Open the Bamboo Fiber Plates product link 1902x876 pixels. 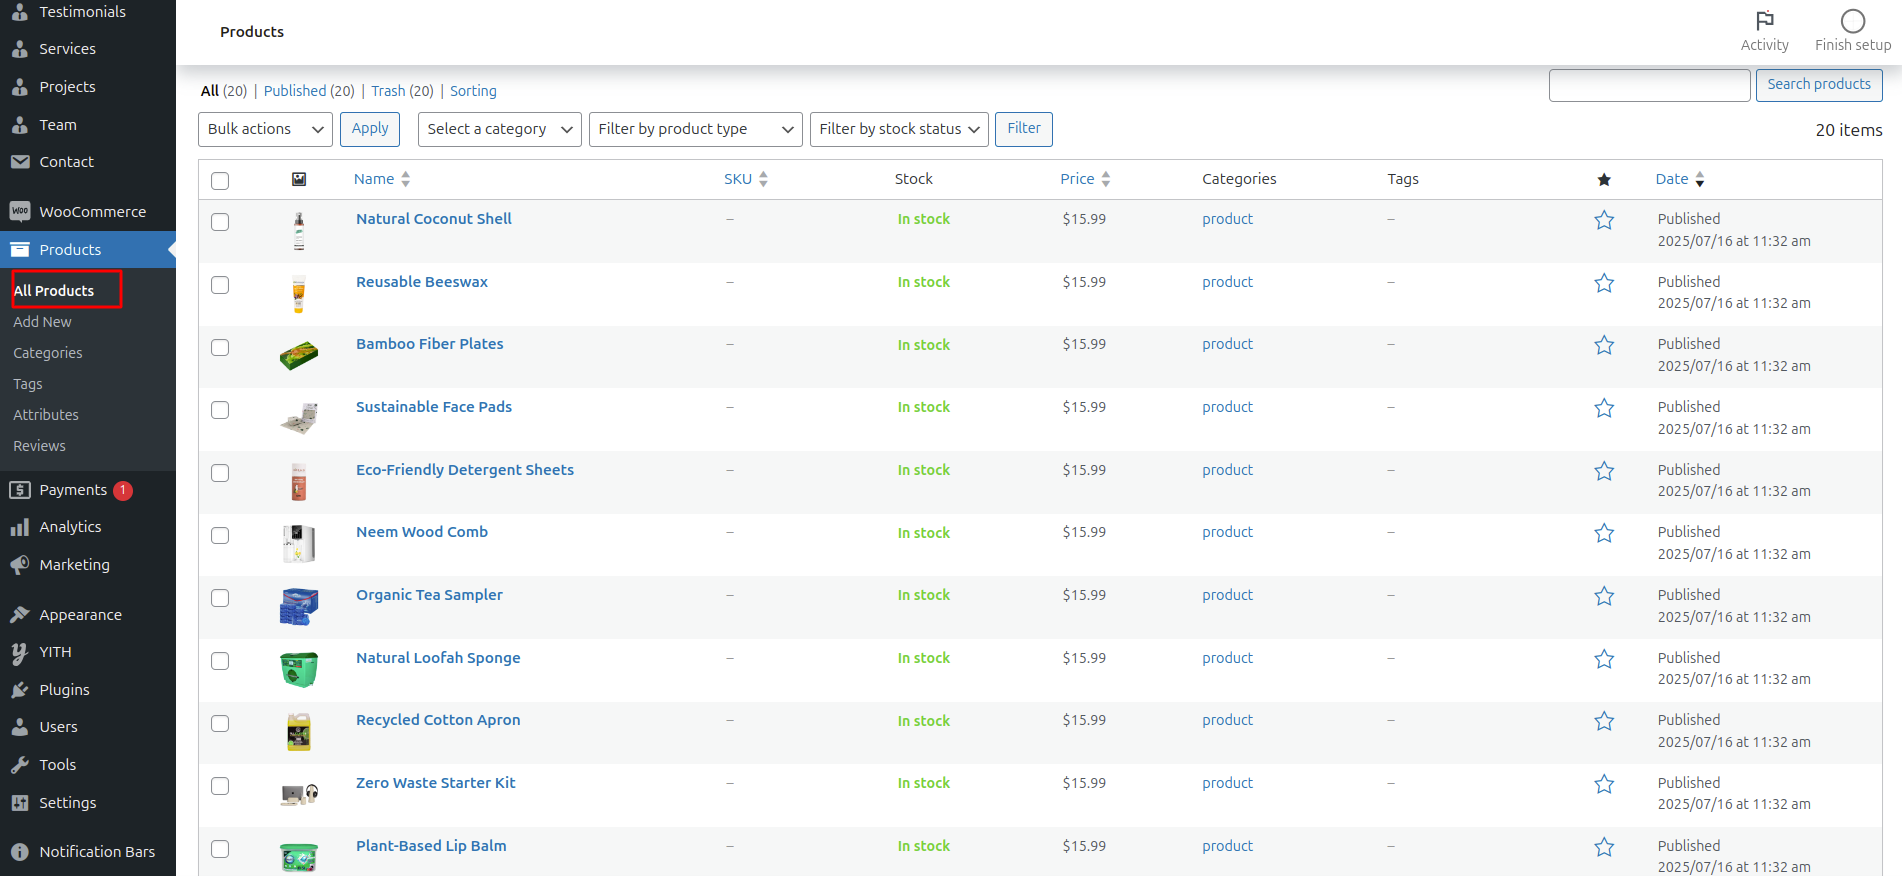(x=429, y=344)
